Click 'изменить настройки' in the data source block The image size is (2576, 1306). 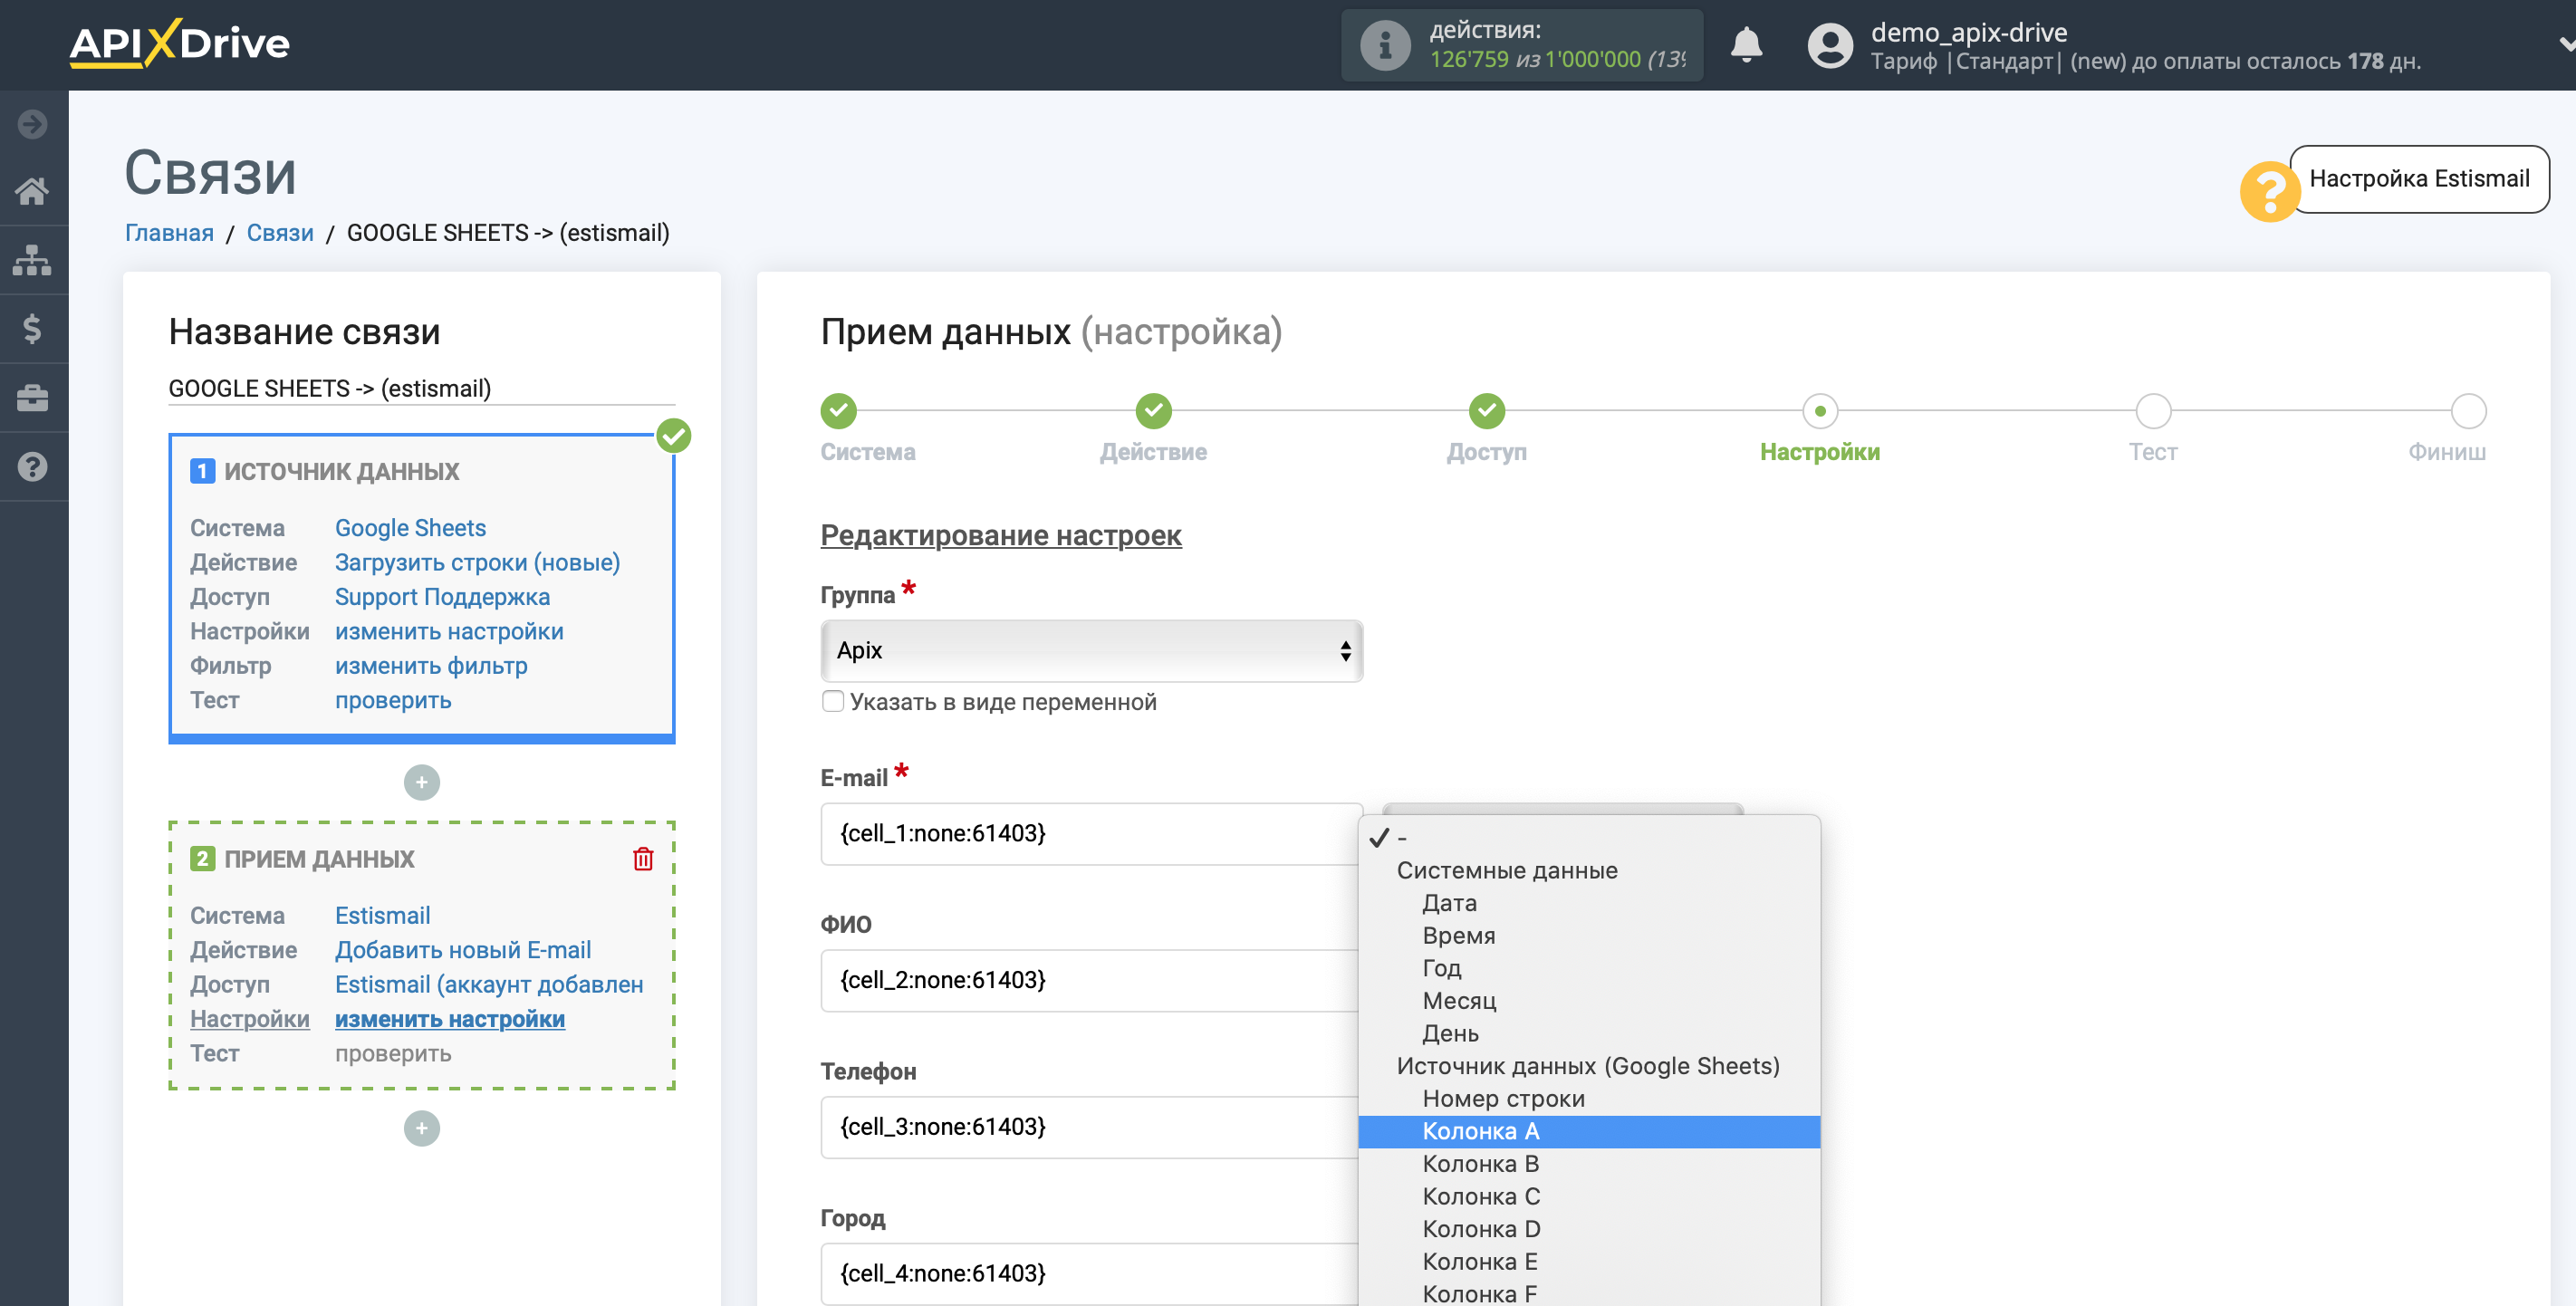449,631
